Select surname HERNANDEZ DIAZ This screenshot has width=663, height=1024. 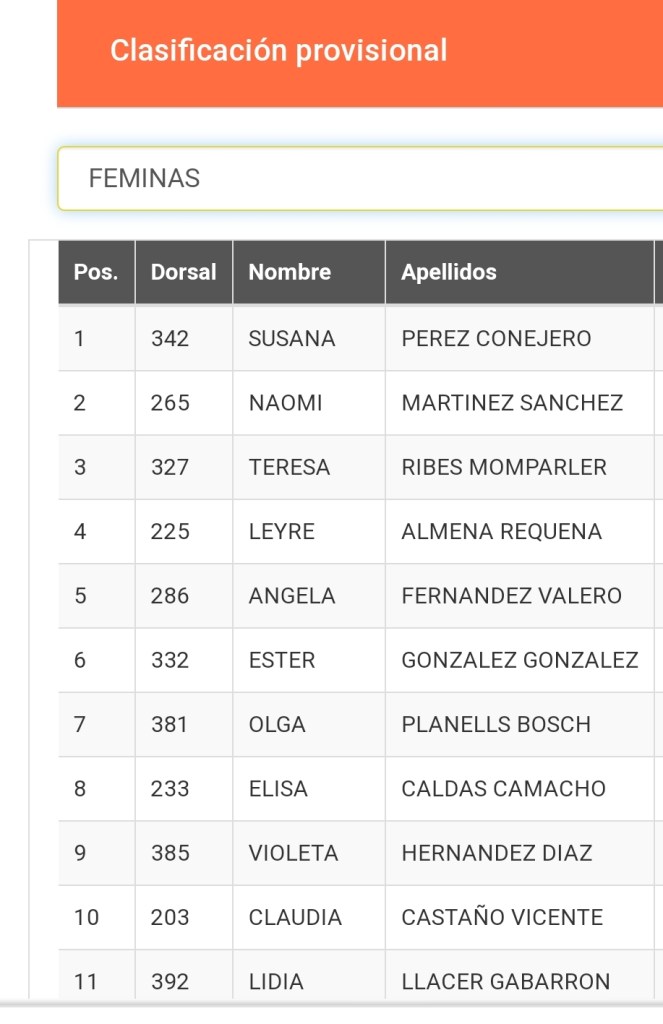tap(497, 853)
